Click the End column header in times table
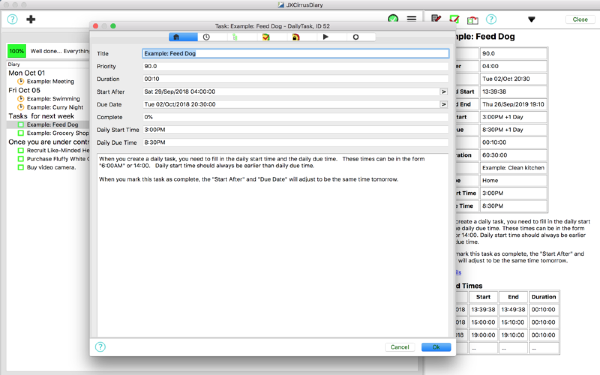The height and width of the screenshot is (375, 600). [513, 297]
